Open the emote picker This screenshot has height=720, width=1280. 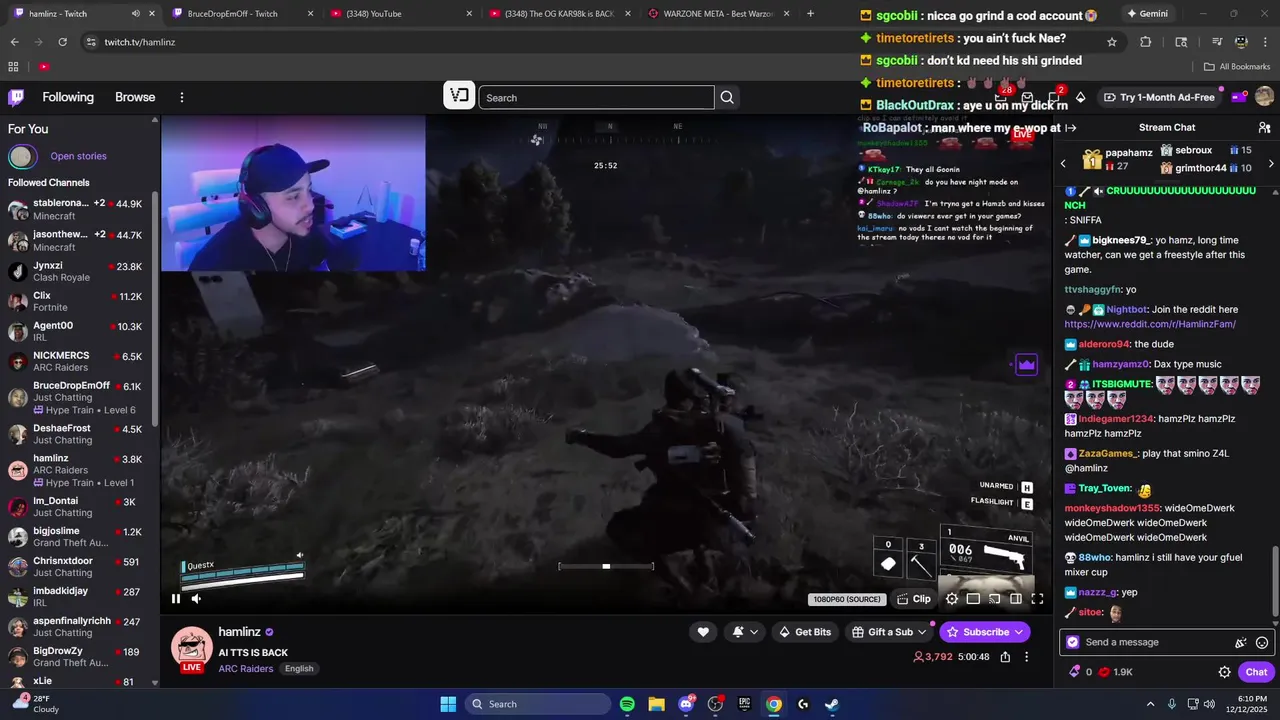pos(1262,643)
